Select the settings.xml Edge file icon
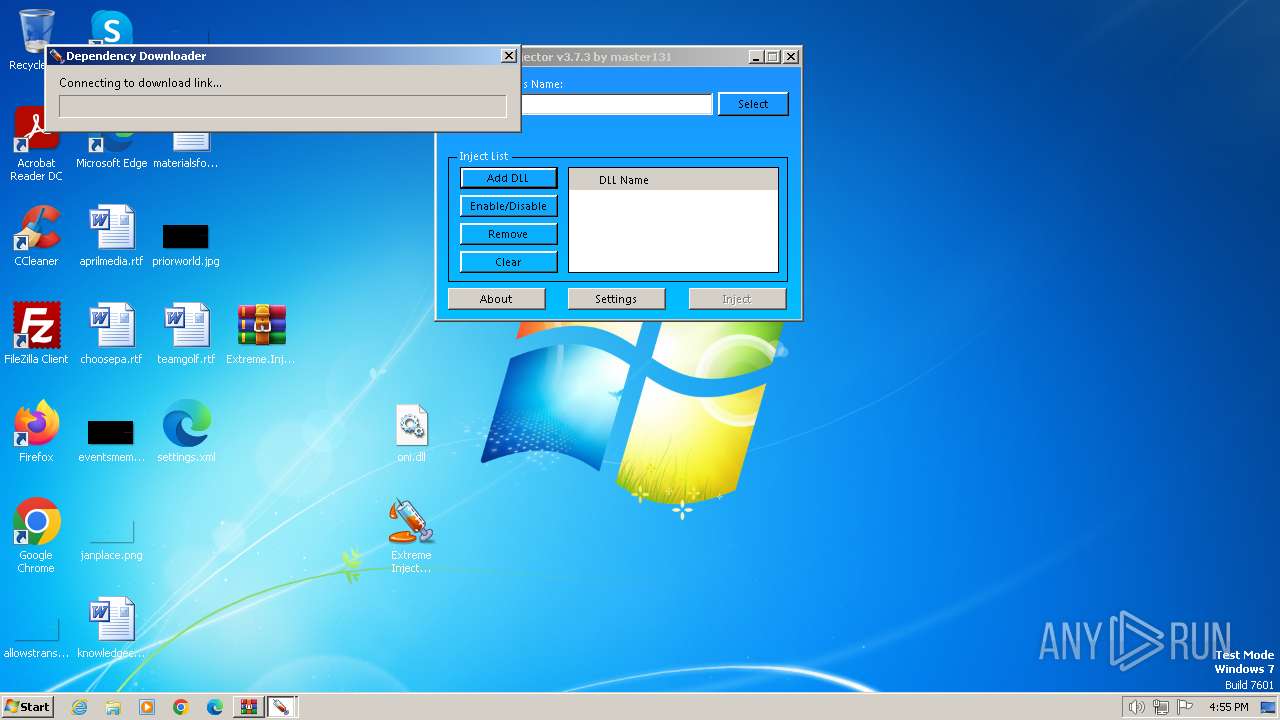This screenshot has width=1280, height=720. tap(186, 432)
